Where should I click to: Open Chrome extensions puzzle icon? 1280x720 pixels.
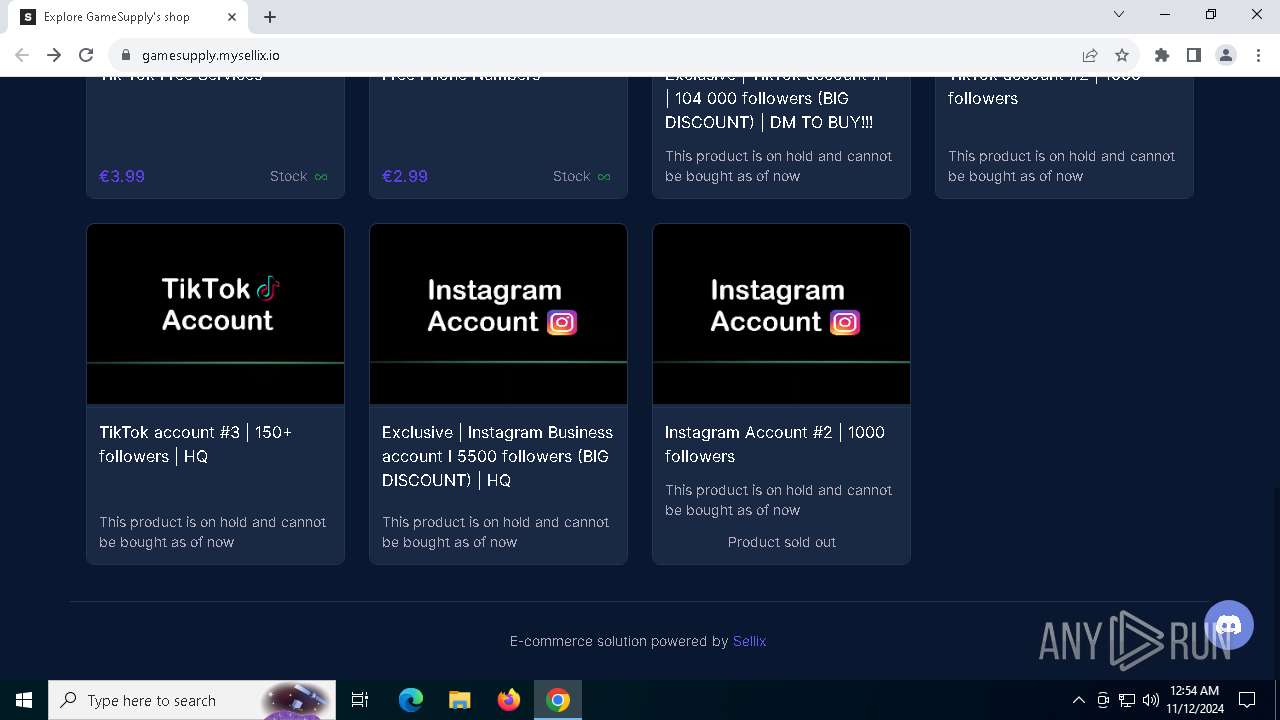pos(1162,55)
